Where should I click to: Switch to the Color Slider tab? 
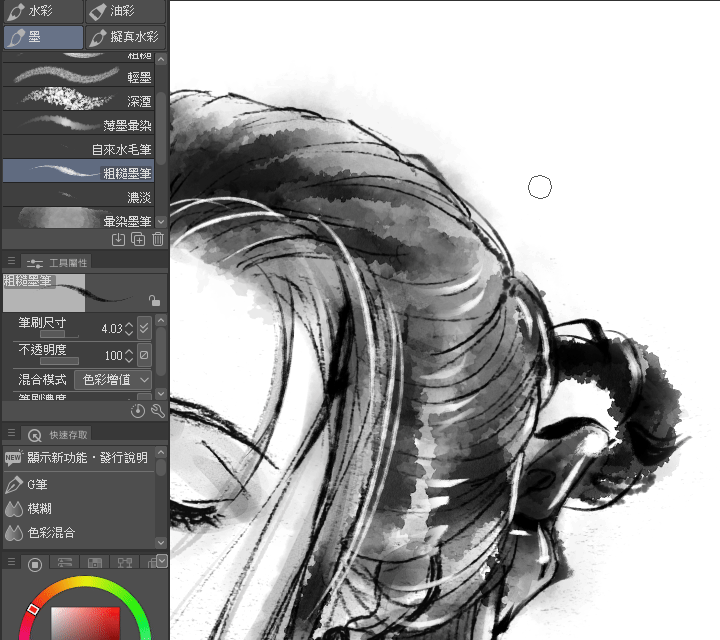[65, 563]
